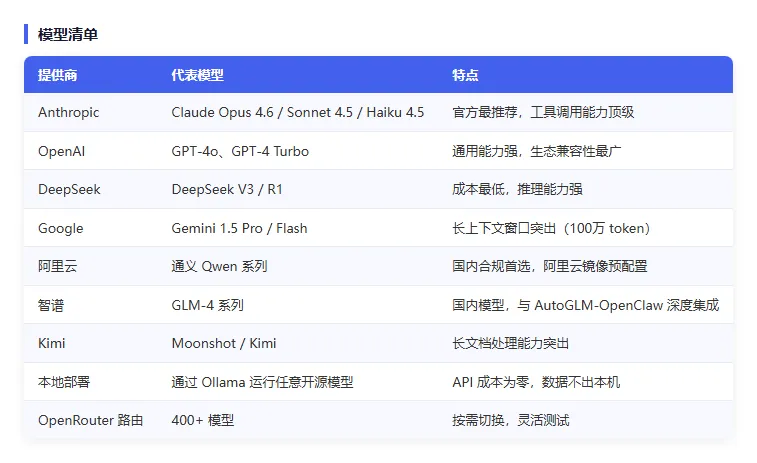Viewport: 757px width, 463px height.
Task: Click the 通过 Ollama 运行任意开源模型 cell
Action: coord(262,382)
